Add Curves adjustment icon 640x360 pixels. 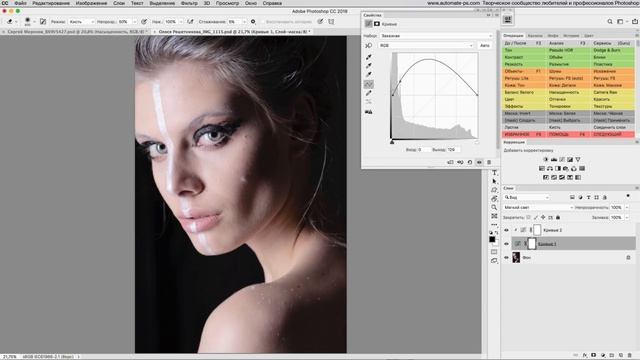(x=562, y=160)
